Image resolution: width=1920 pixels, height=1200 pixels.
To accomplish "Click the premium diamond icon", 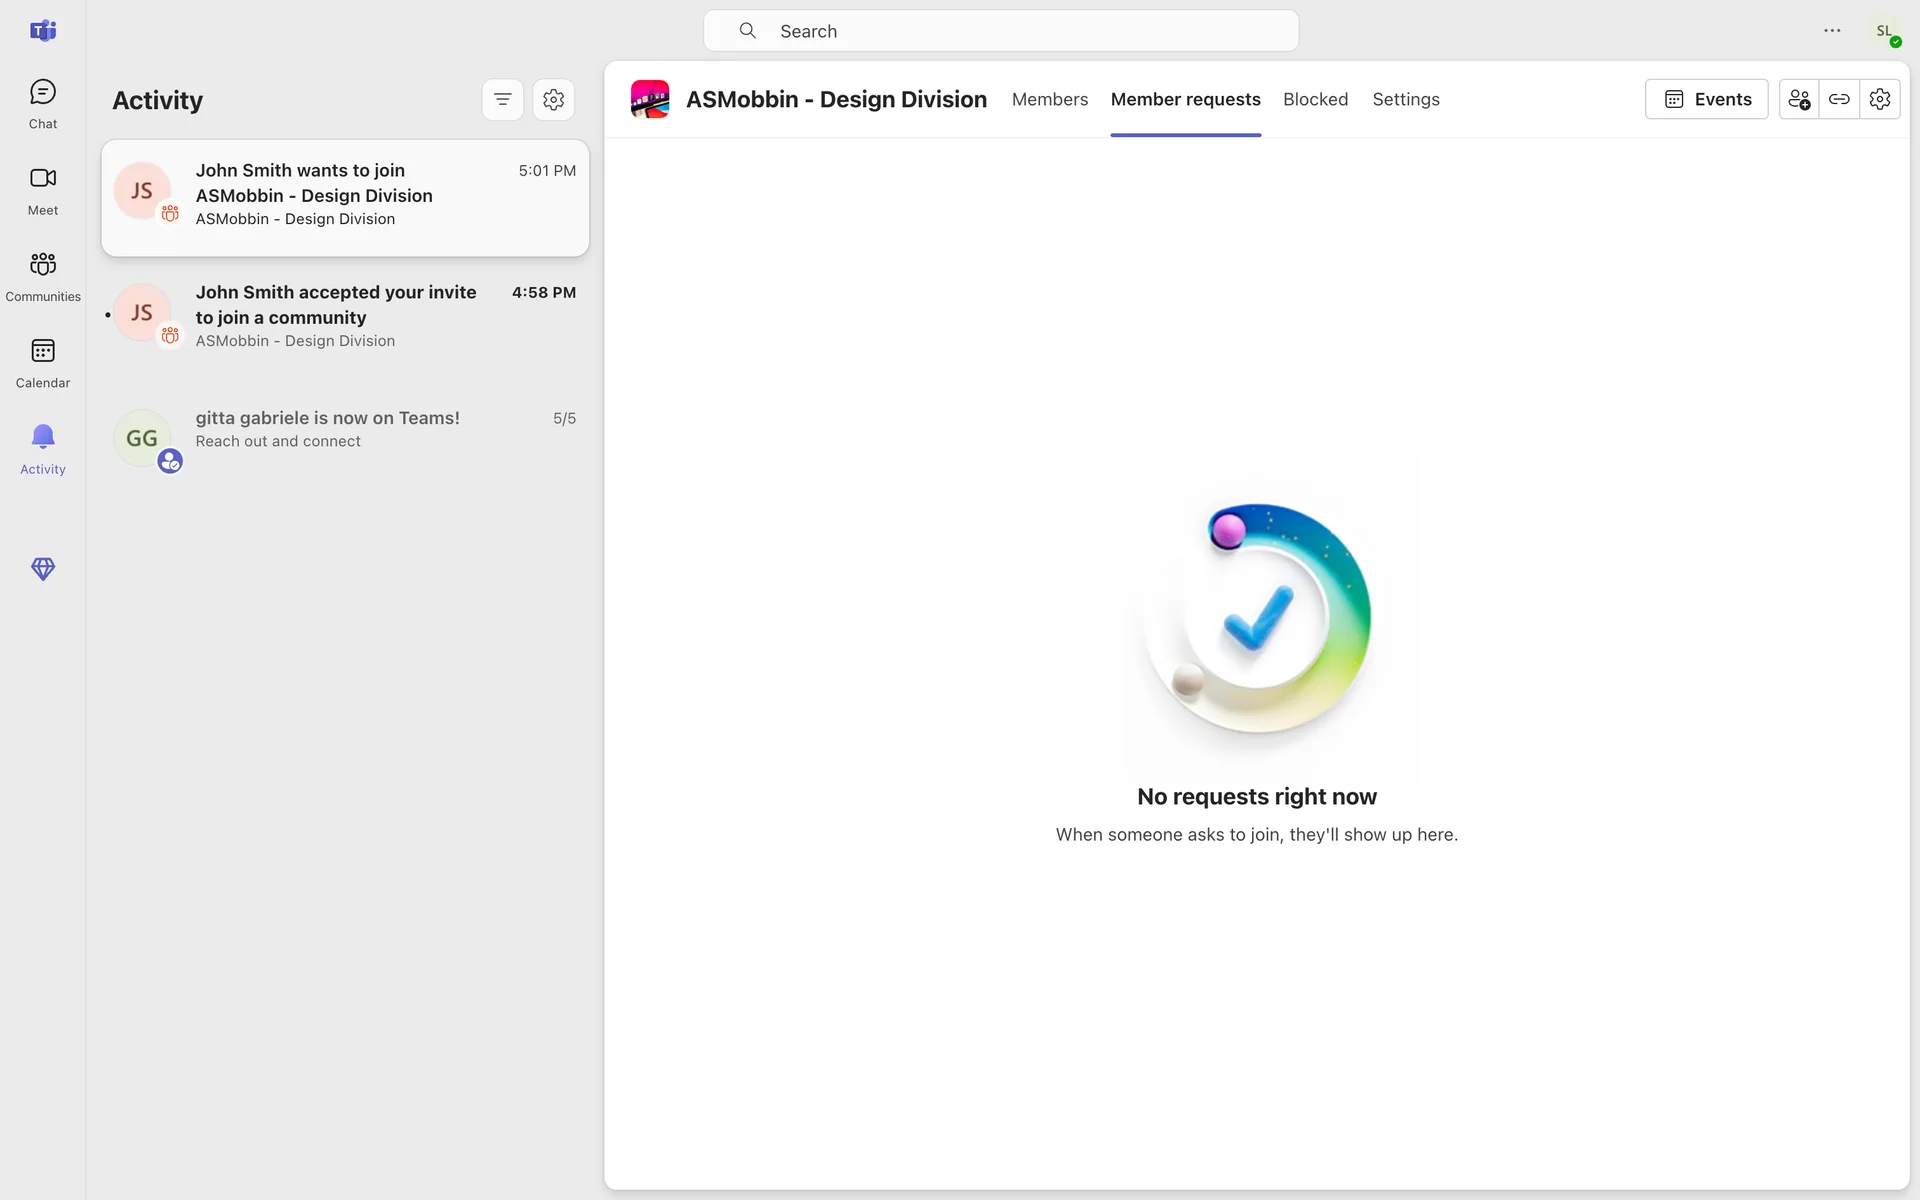I will click(x=42, y=569).
